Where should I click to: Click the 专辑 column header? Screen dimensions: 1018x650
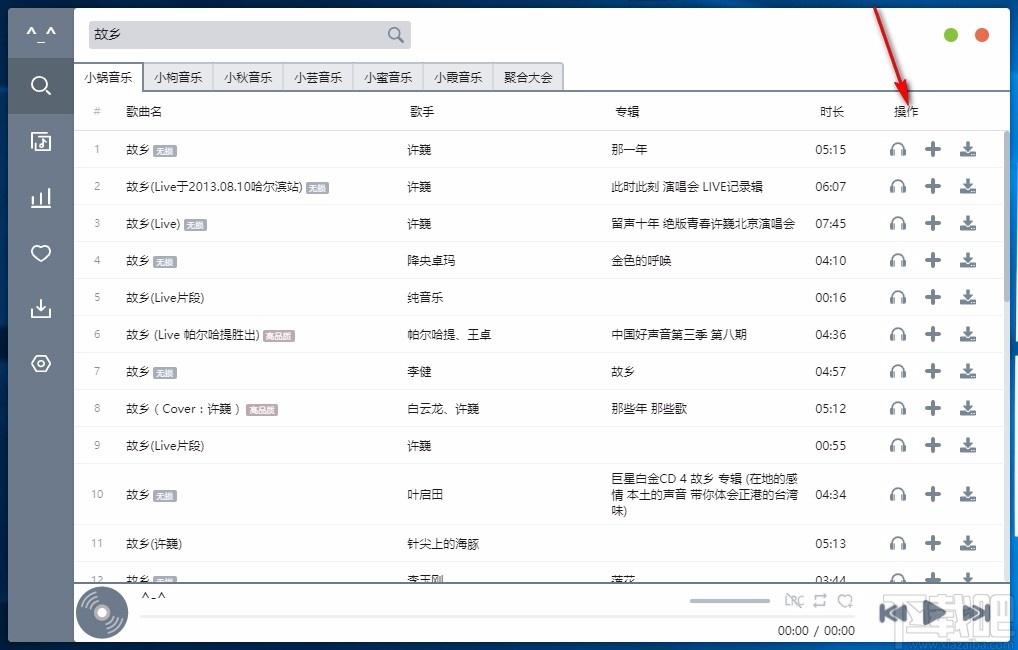tap(627, 112)
